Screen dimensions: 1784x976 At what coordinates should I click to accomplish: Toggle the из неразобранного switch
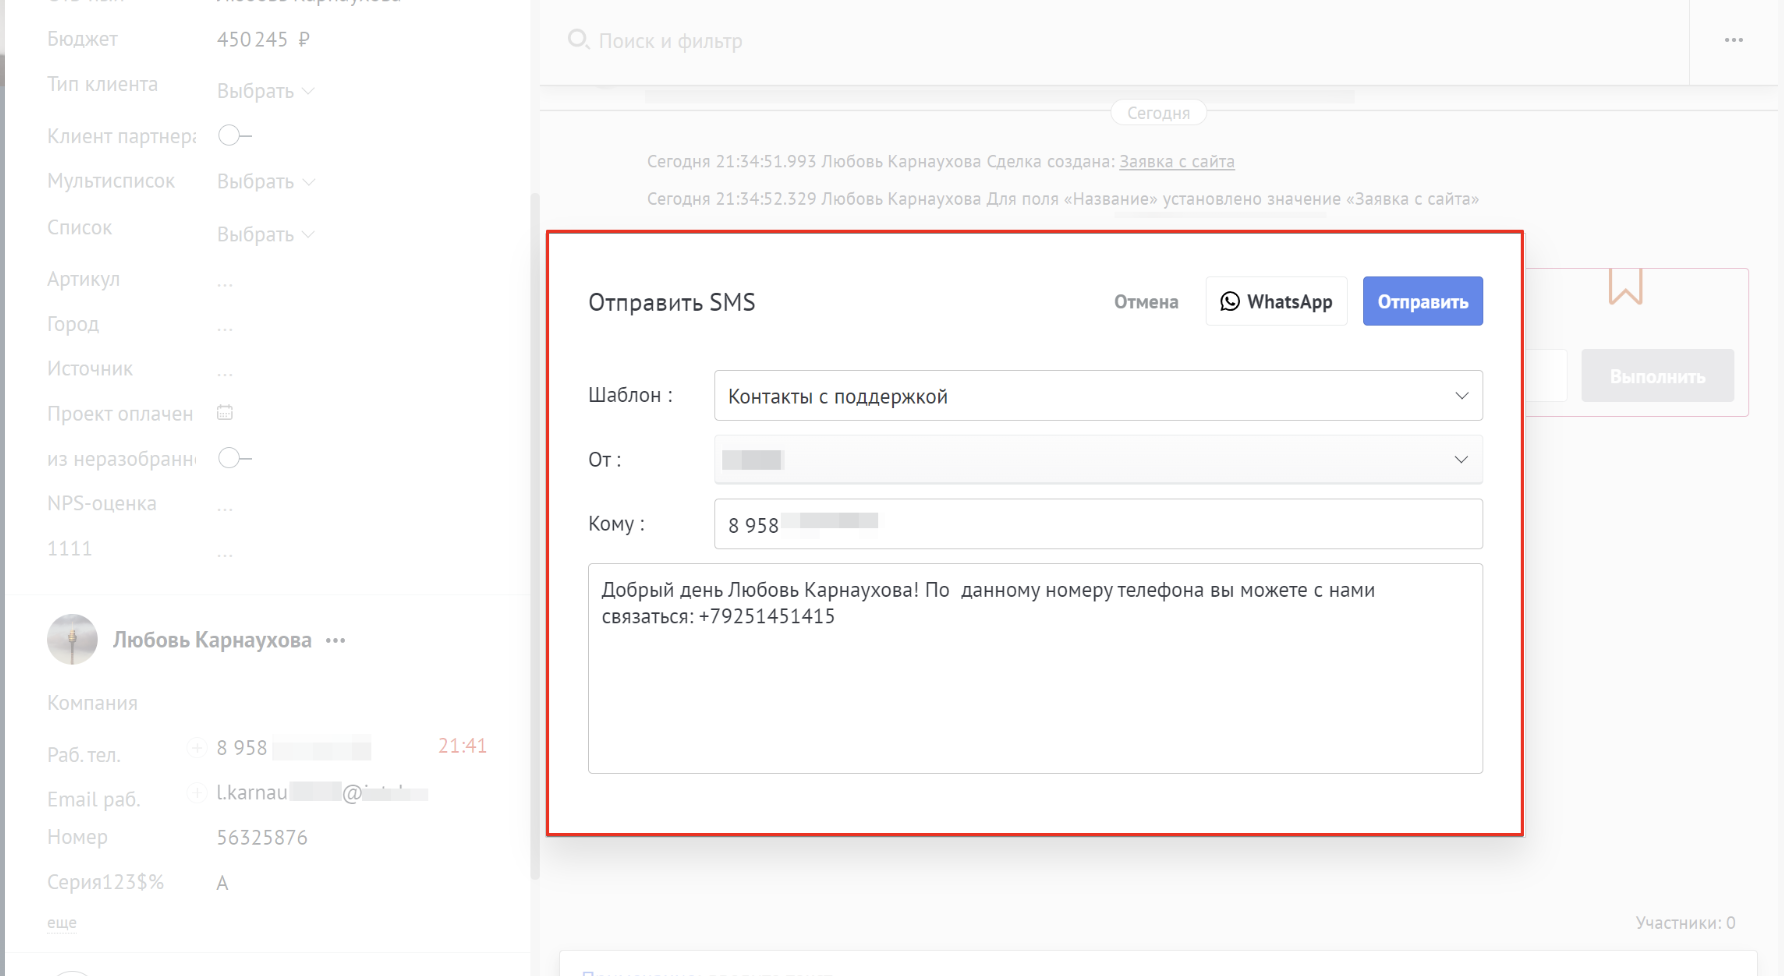(234, 458)
